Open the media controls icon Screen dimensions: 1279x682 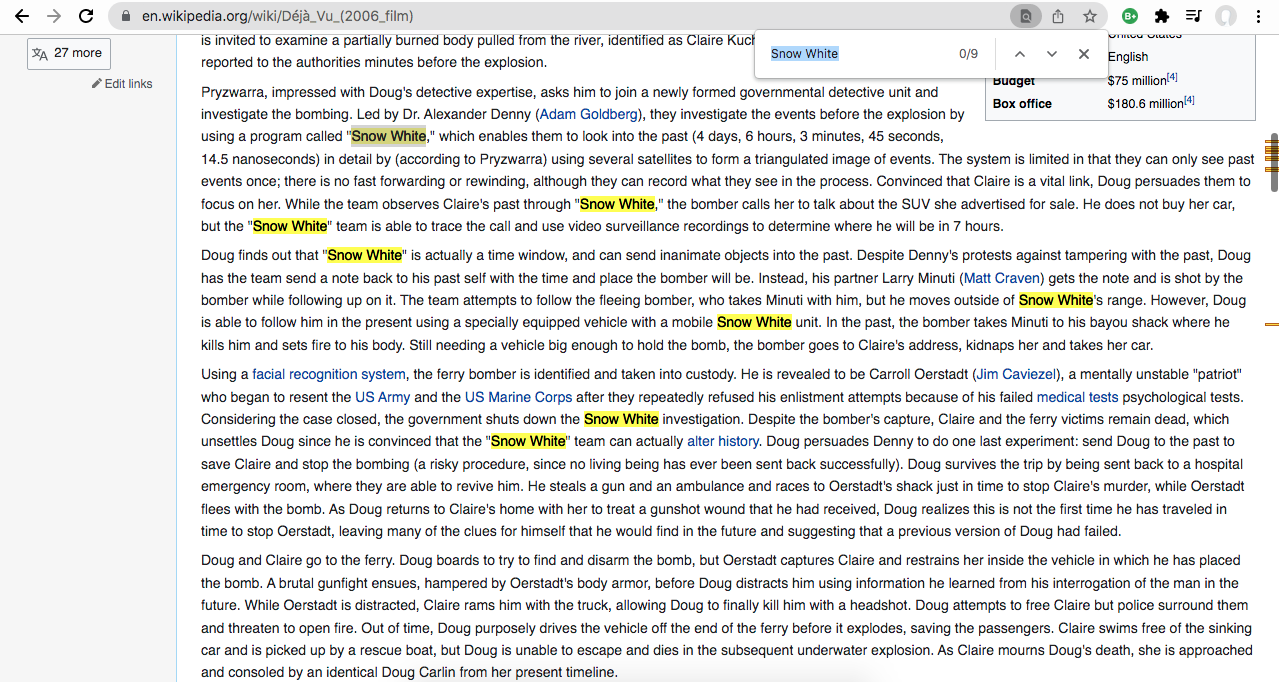1194,16
